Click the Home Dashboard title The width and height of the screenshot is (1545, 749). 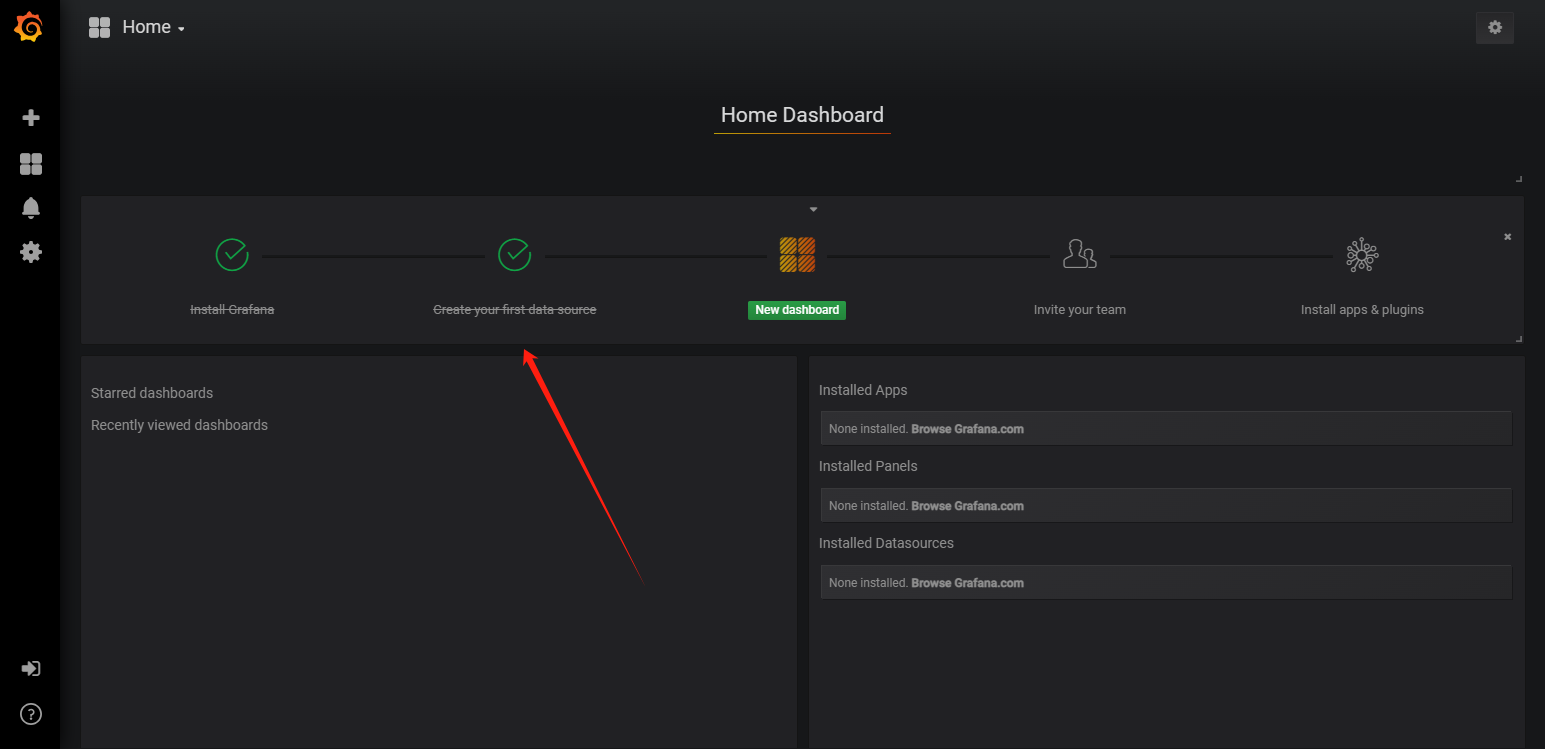click(x=802, y=115)
